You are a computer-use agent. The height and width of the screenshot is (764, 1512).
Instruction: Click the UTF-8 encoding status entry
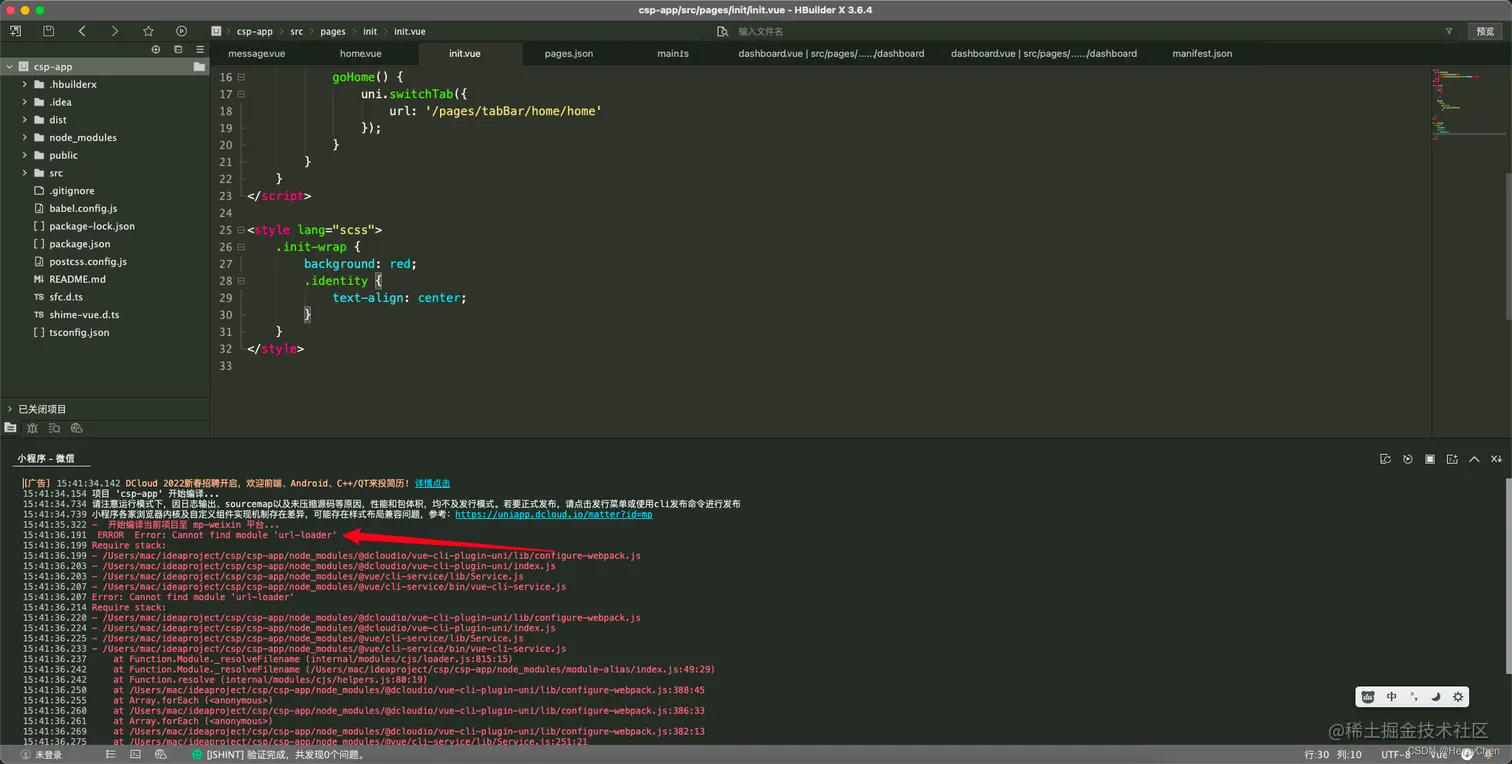[1396, 754]
